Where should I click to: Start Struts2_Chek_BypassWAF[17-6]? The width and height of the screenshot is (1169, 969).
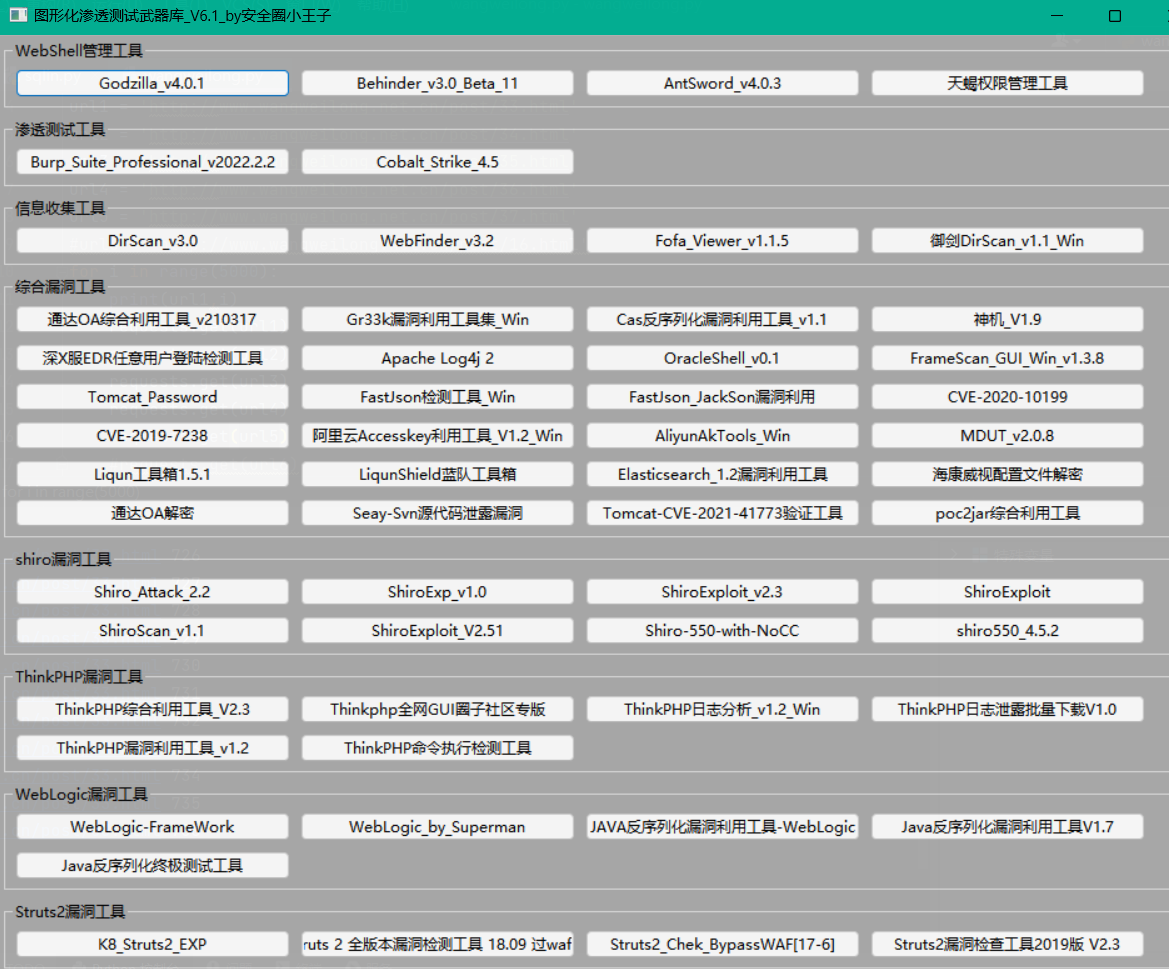(722, 944)
